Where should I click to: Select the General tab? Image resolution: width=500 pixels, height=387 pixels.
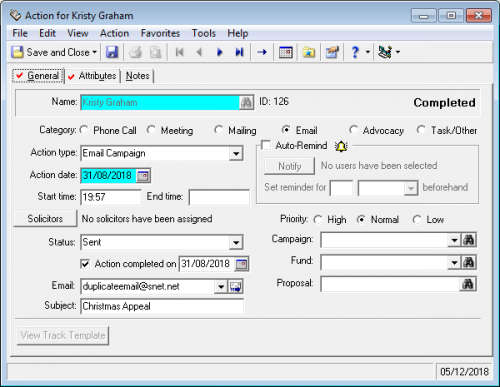[x=38, y=76]
